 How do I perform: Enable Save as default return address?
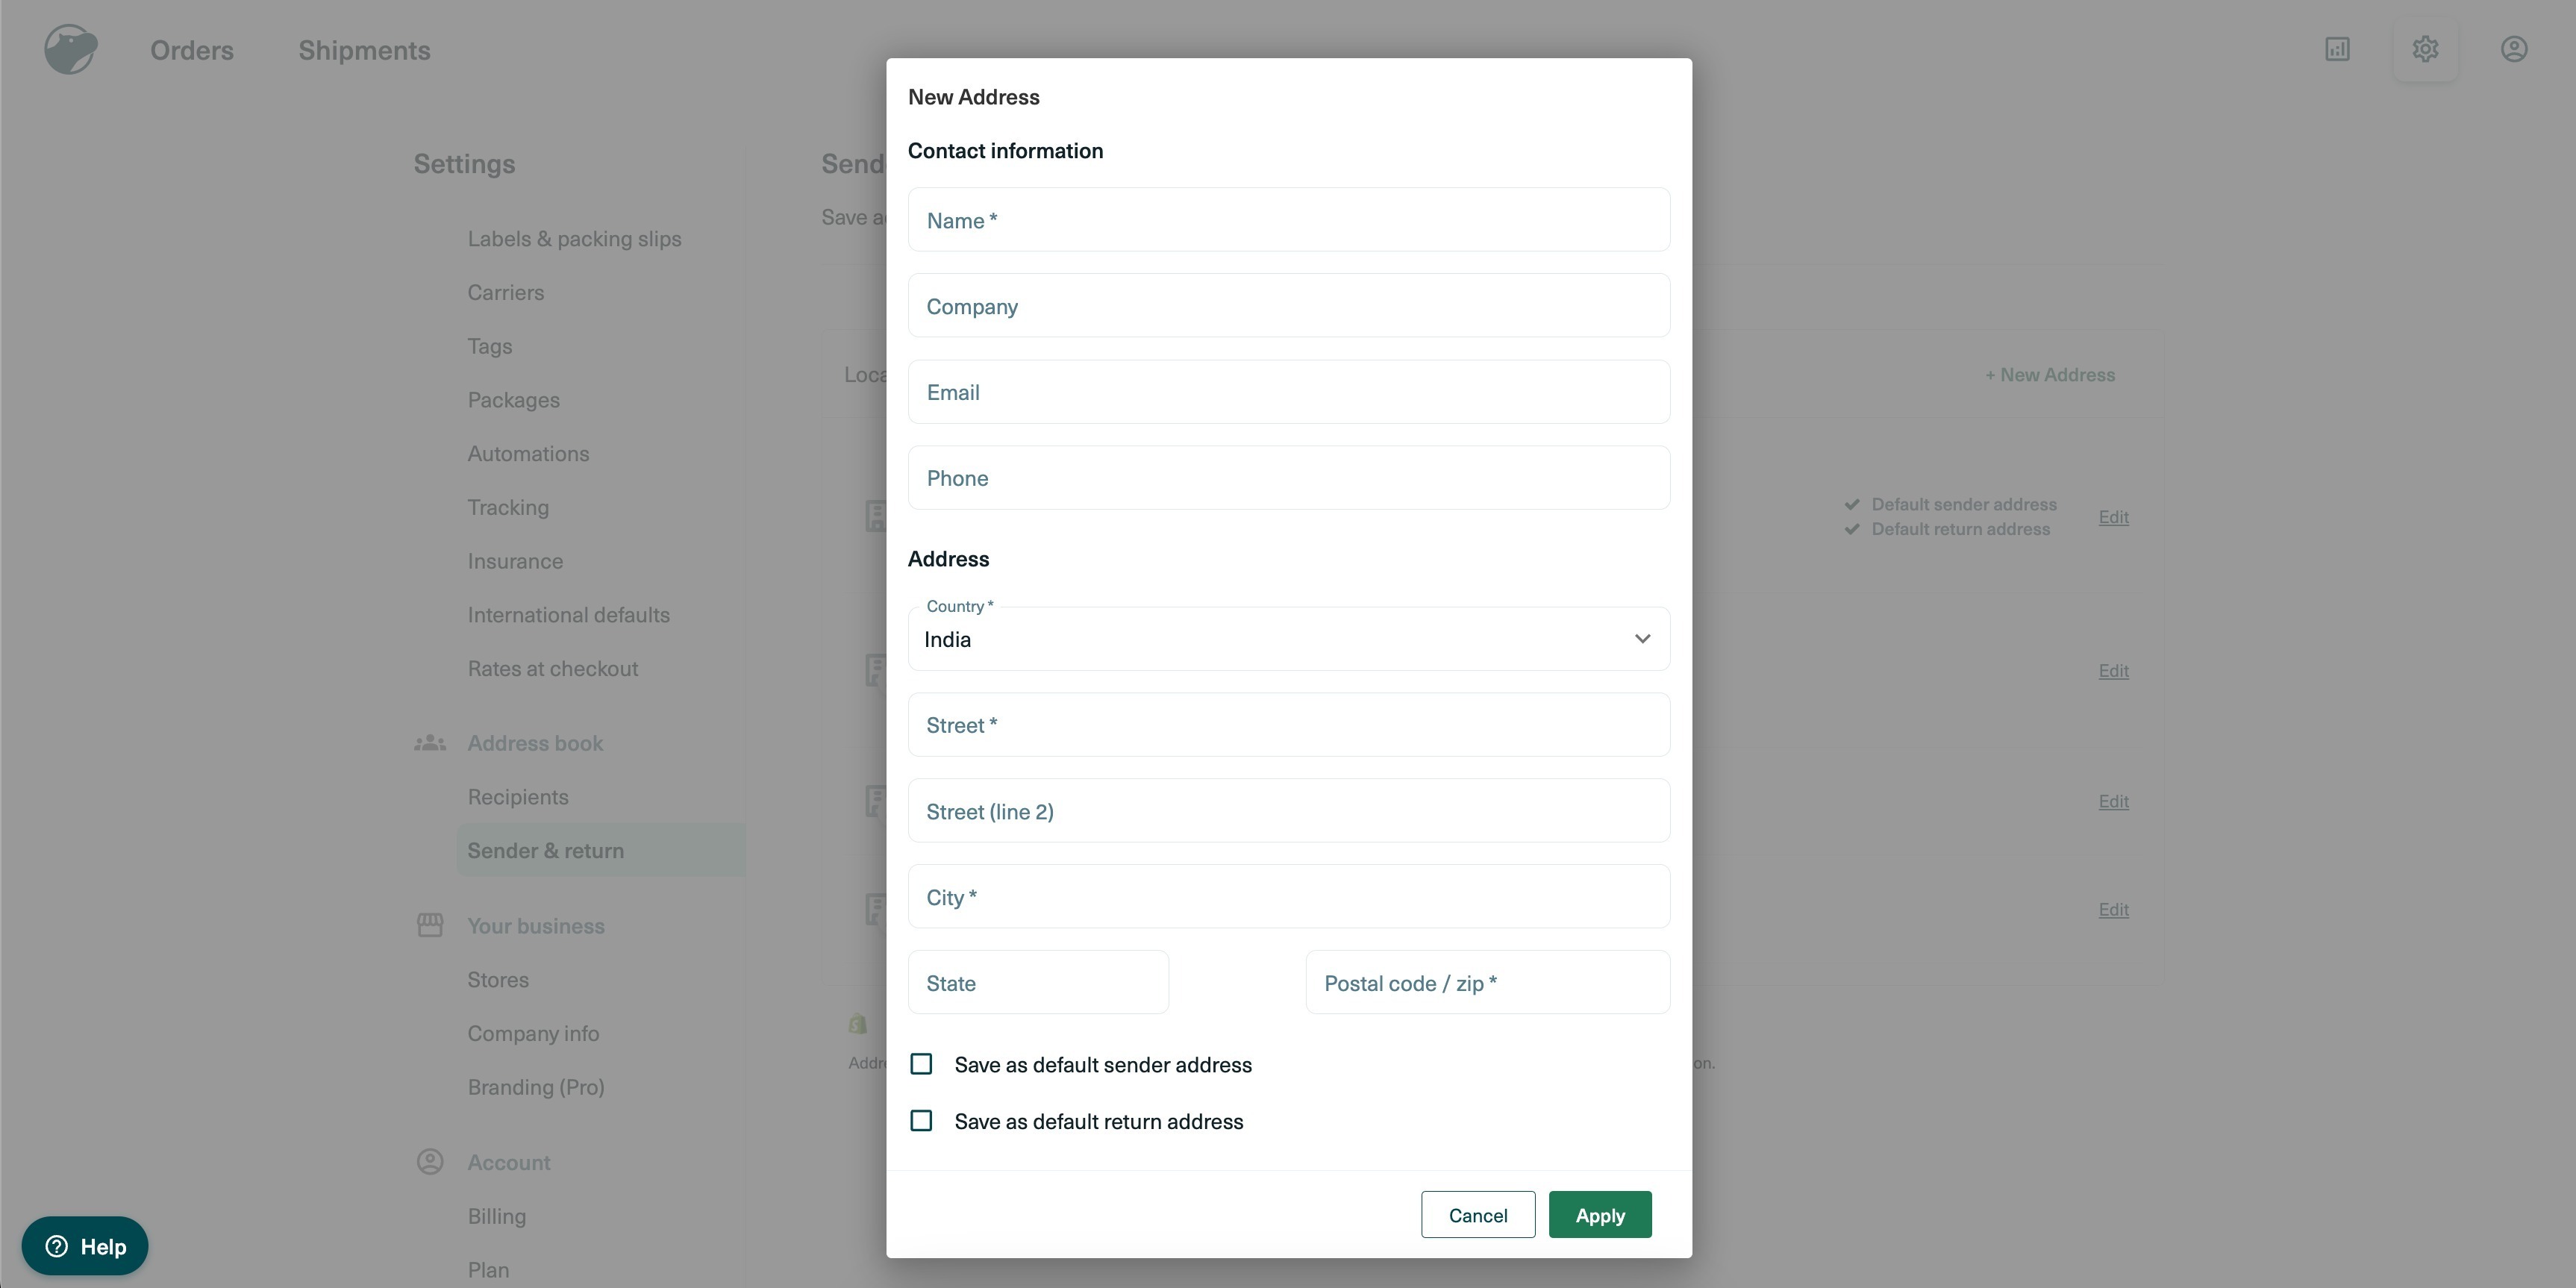[x=921, y=1121]
